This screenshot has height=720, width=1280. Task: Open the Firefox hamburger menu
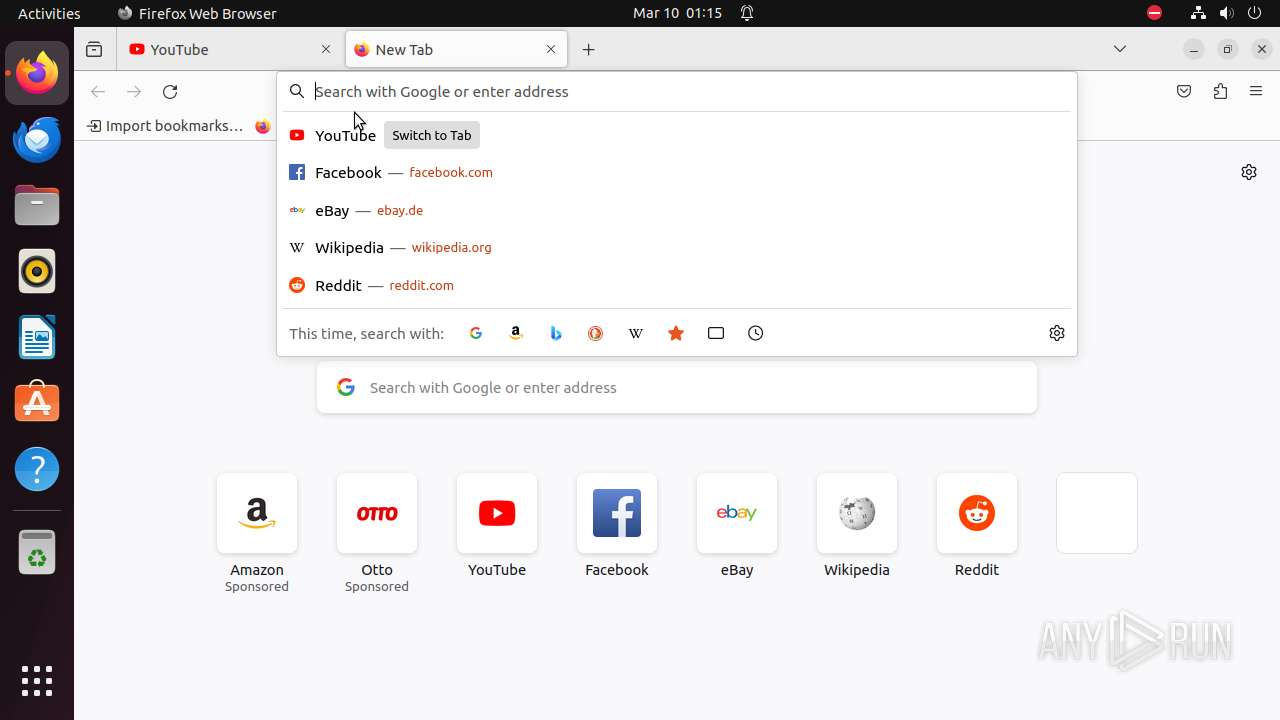pyautogui.click(x=1256, y=91)
